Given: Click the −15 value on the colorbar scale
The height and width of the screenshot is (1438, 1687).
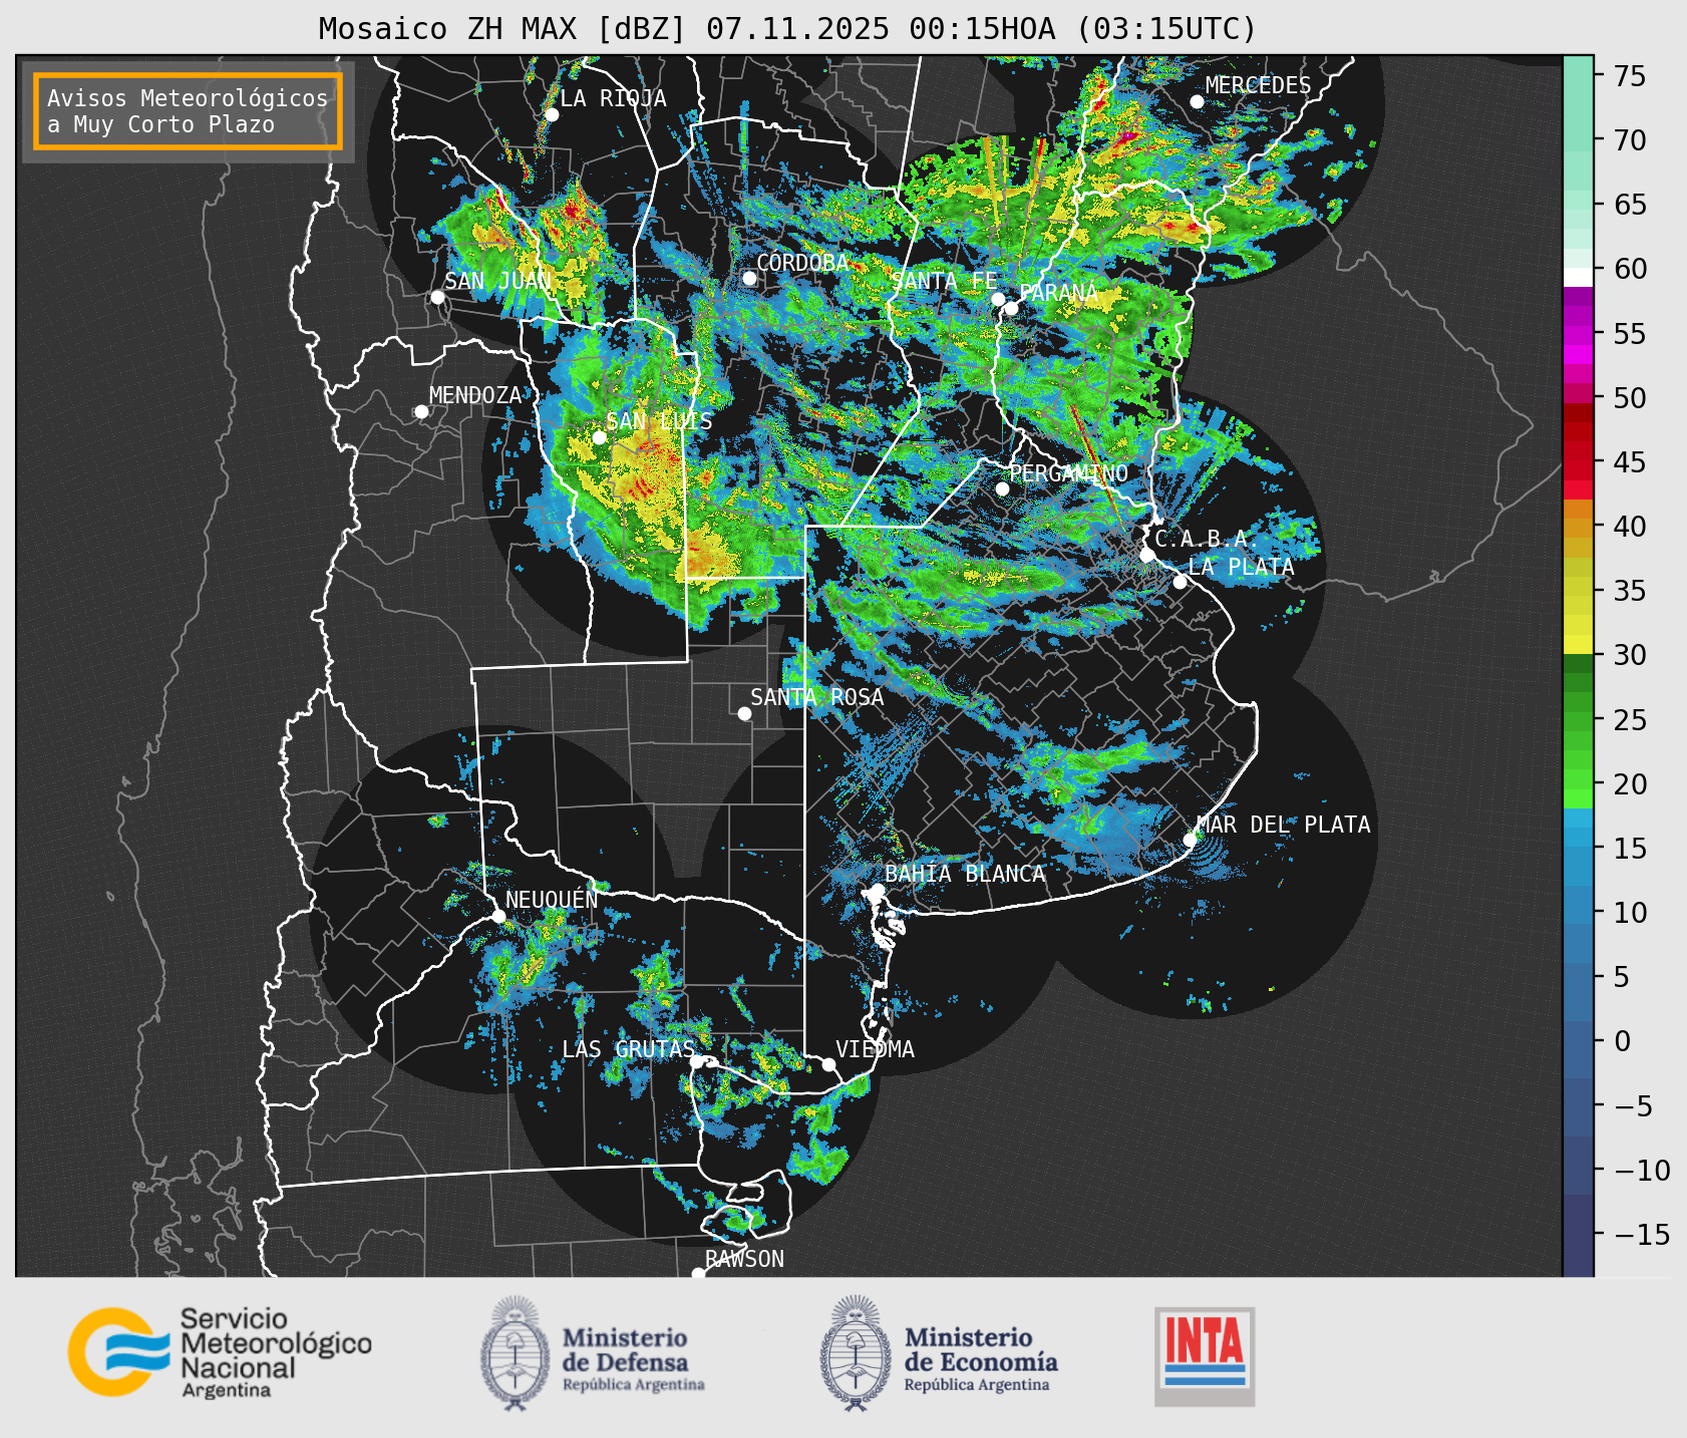Looking at the screenshot, I should coord(1640,1234).
